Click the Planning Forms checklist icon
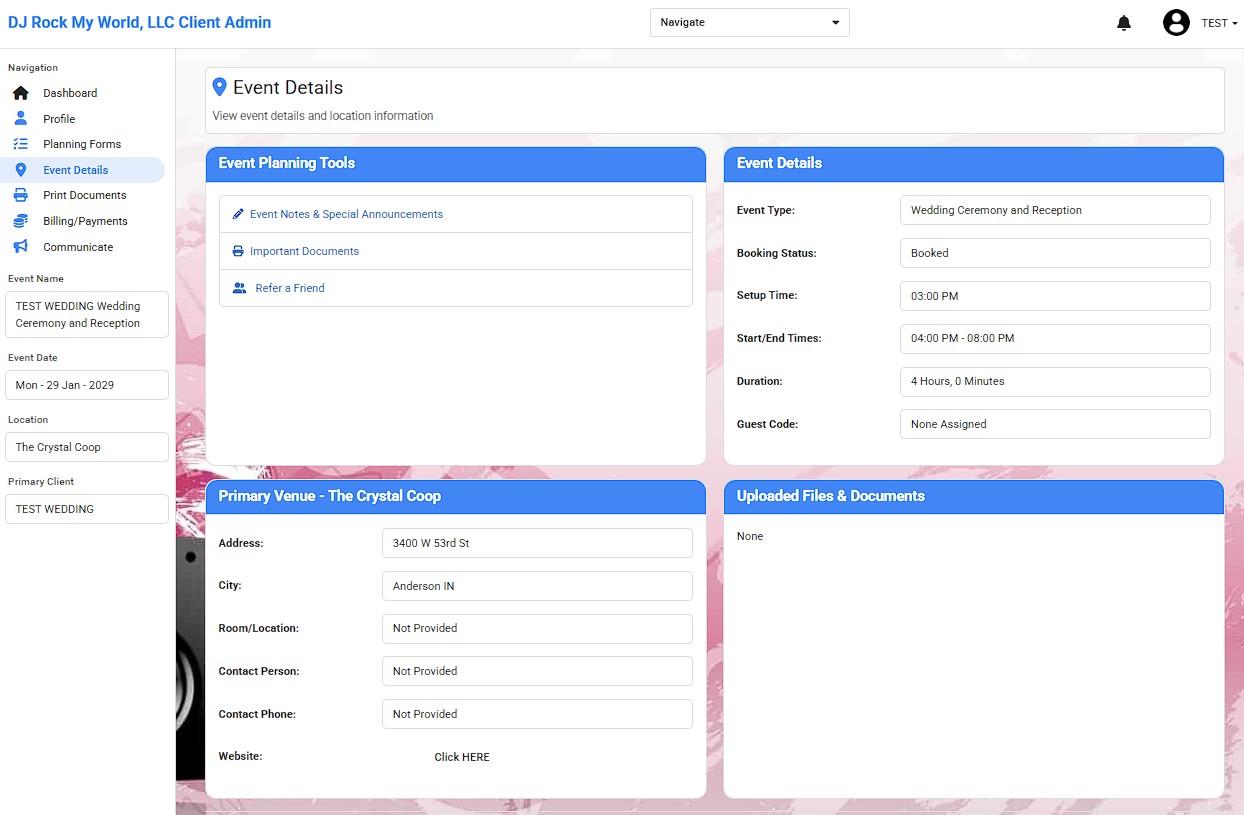Viewport: 1244px width, 815px height. coord(20,144)
